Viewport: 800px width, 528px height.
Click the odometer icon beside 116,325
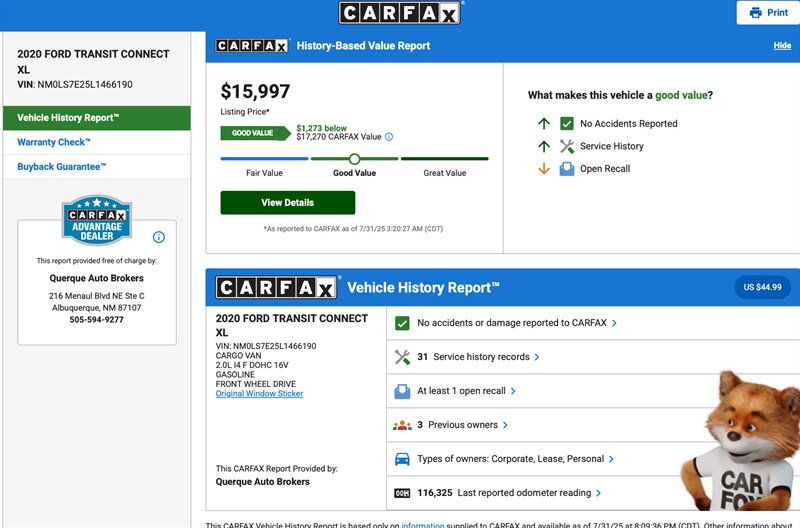[402, 493]
